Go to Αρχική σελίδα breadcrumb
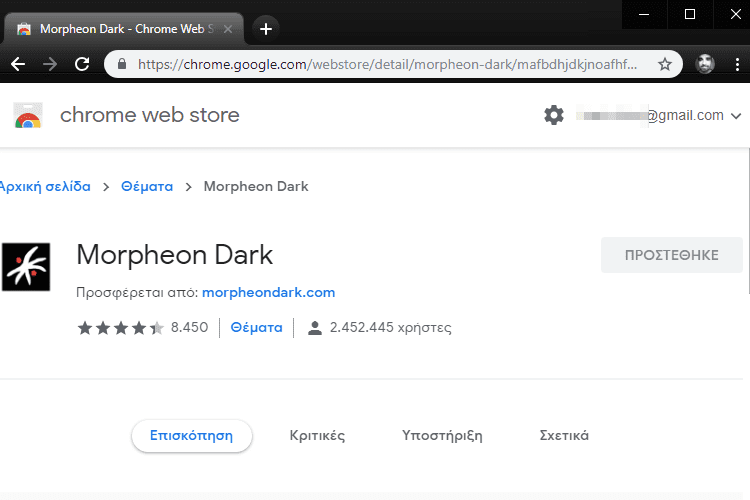The image size is (750, 500). coord(45,187)
